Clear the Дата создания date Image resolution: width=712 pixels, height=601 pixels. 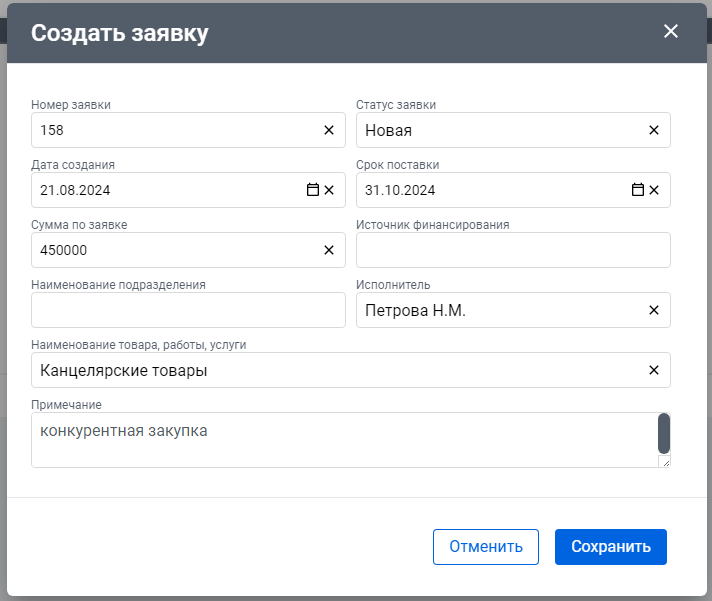pos(329,190)
